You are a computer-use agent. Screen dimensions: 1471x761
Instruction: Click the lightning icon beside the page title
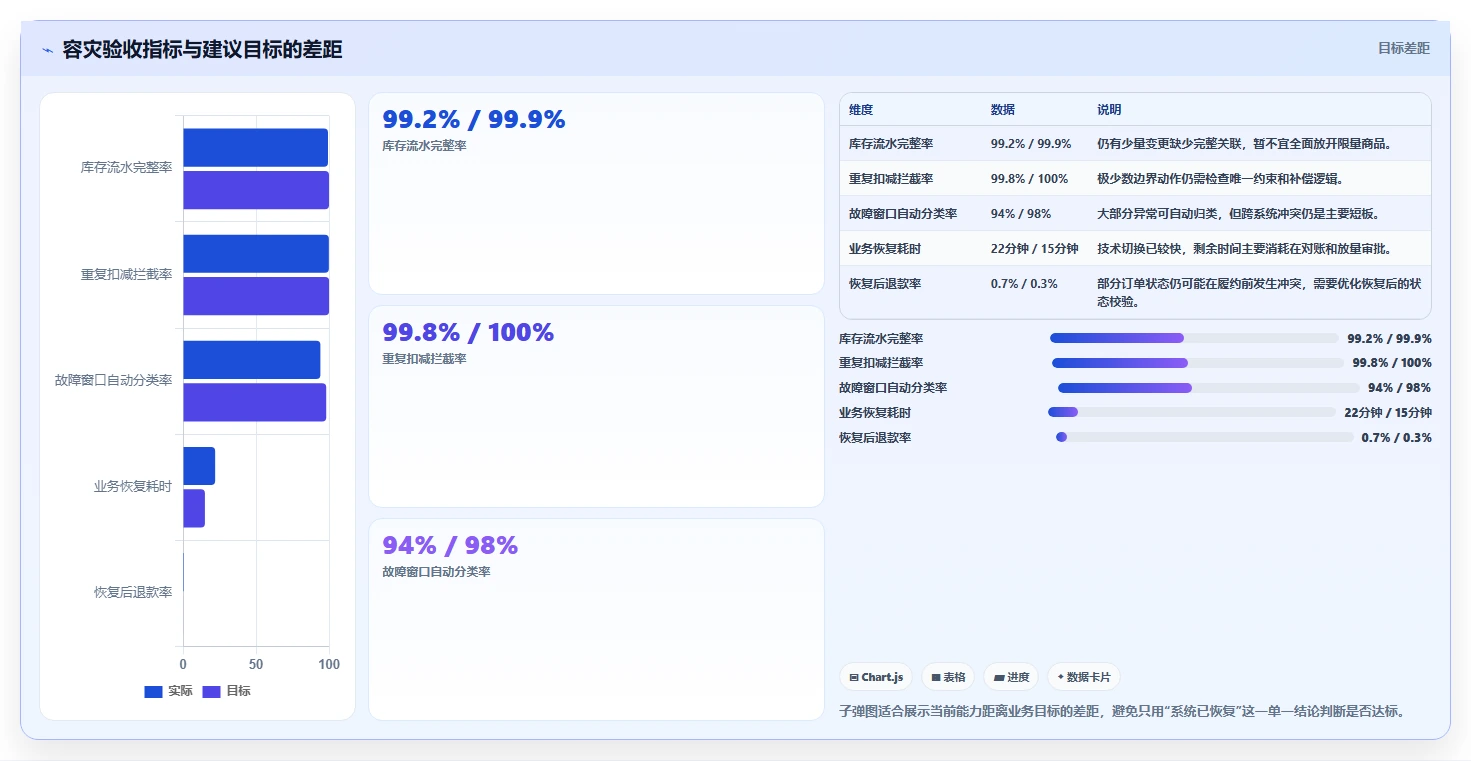[x=48, y=50]
